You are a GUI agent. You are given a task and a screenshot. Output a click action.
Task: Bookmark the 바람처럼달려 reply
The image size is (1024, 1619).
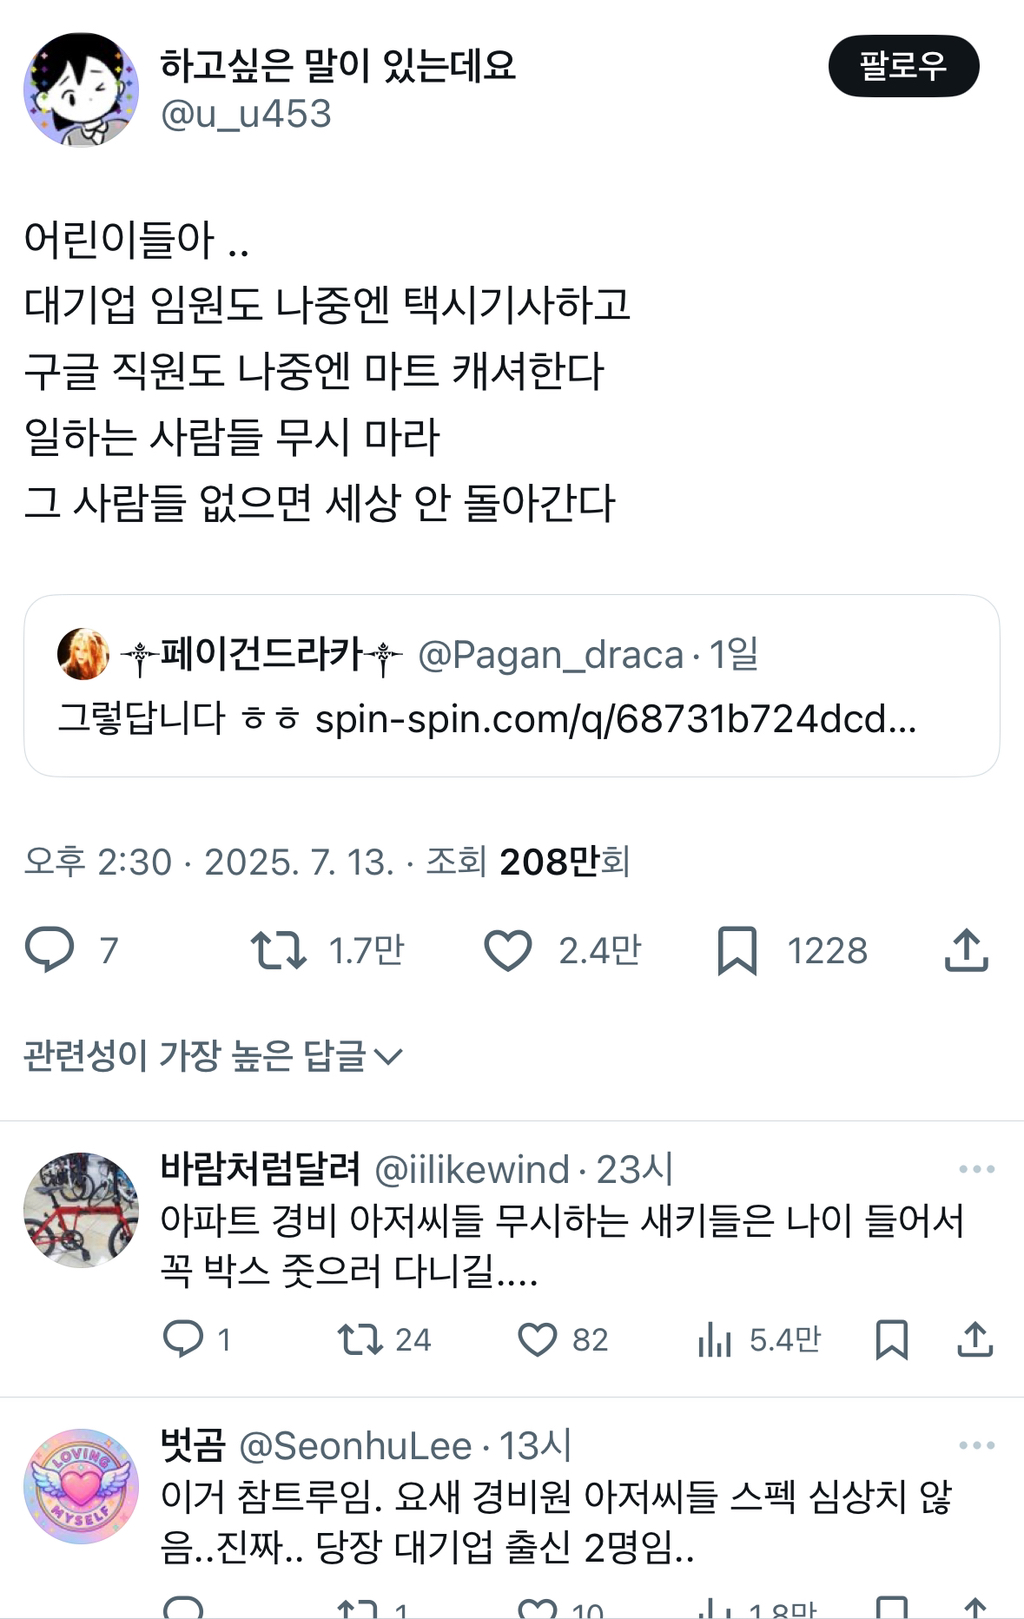click(891, 1339)
